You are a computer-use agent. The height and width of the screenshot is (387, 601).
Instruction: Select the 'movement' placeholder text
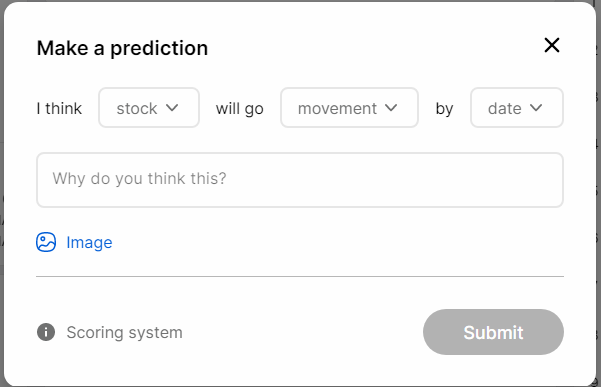click(x=337, y=109)
